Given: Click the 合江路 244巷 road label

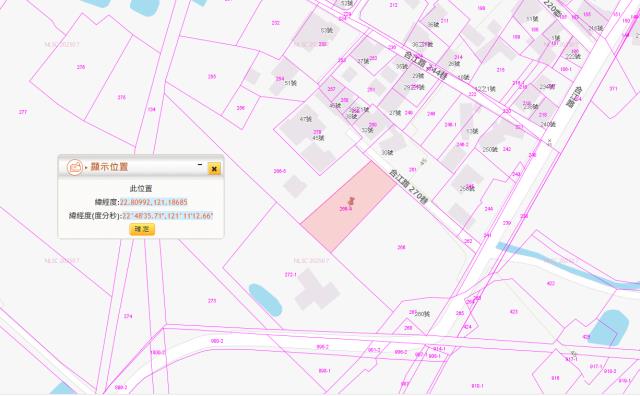Looking at the screenshot, I should (x=426, y=65).
